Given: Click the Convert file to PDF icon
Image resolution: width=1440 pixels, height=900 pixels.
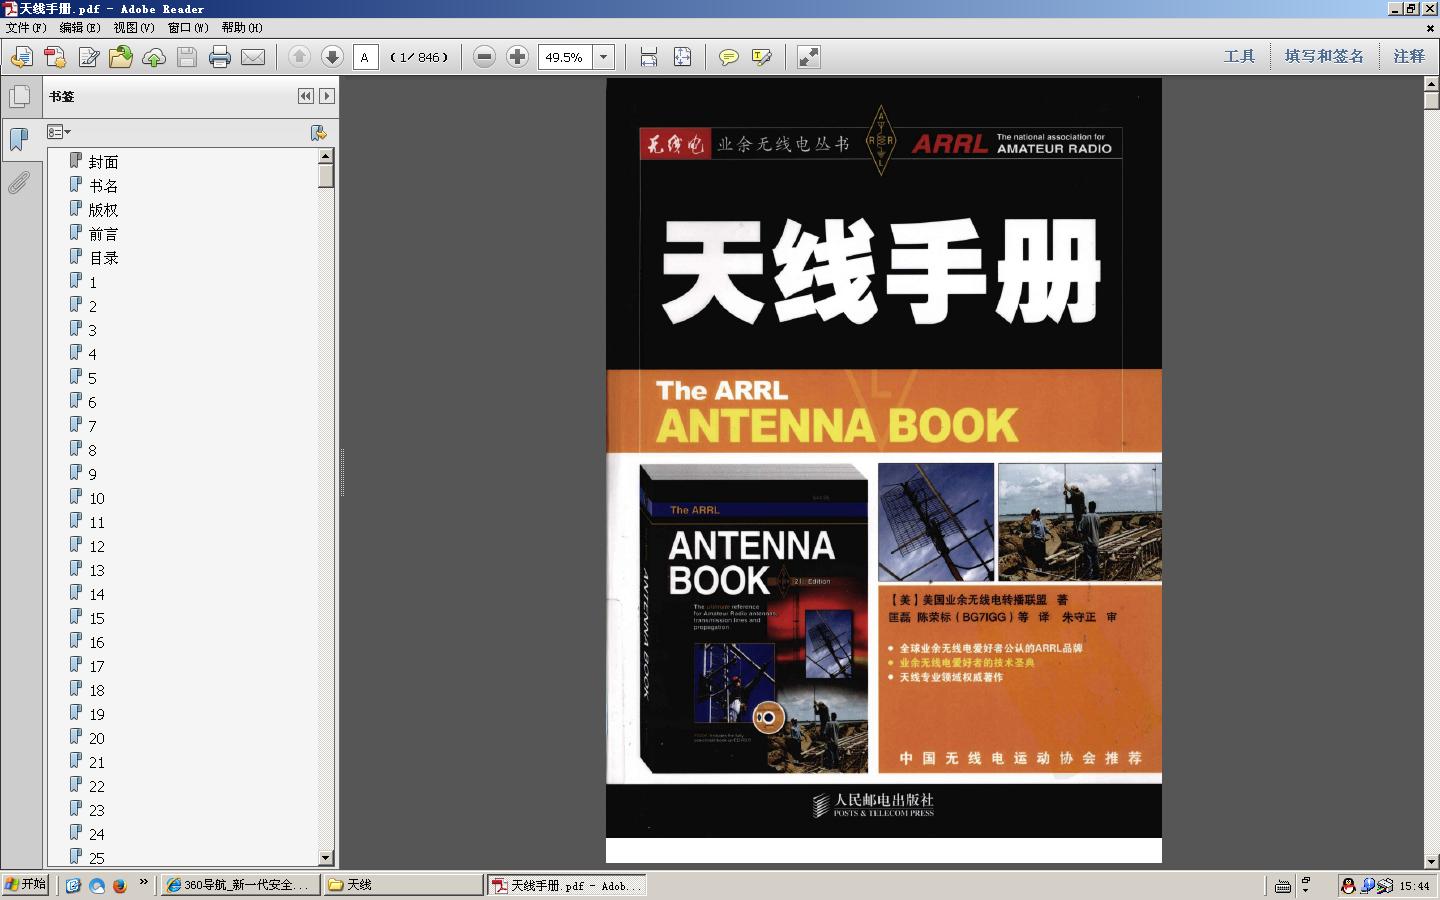Looking at the screenshot, I should click(x=55, y=57).
